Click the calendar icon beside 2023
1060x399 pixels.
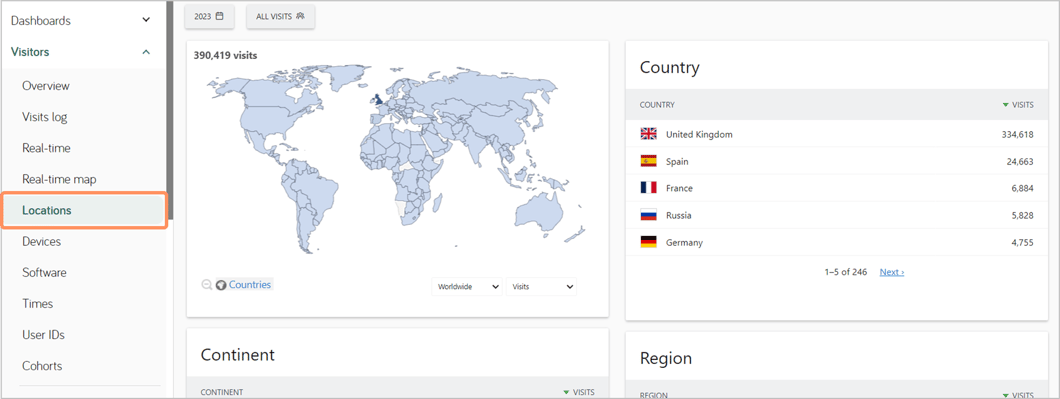pyautogui.click(x=219, y=17)
